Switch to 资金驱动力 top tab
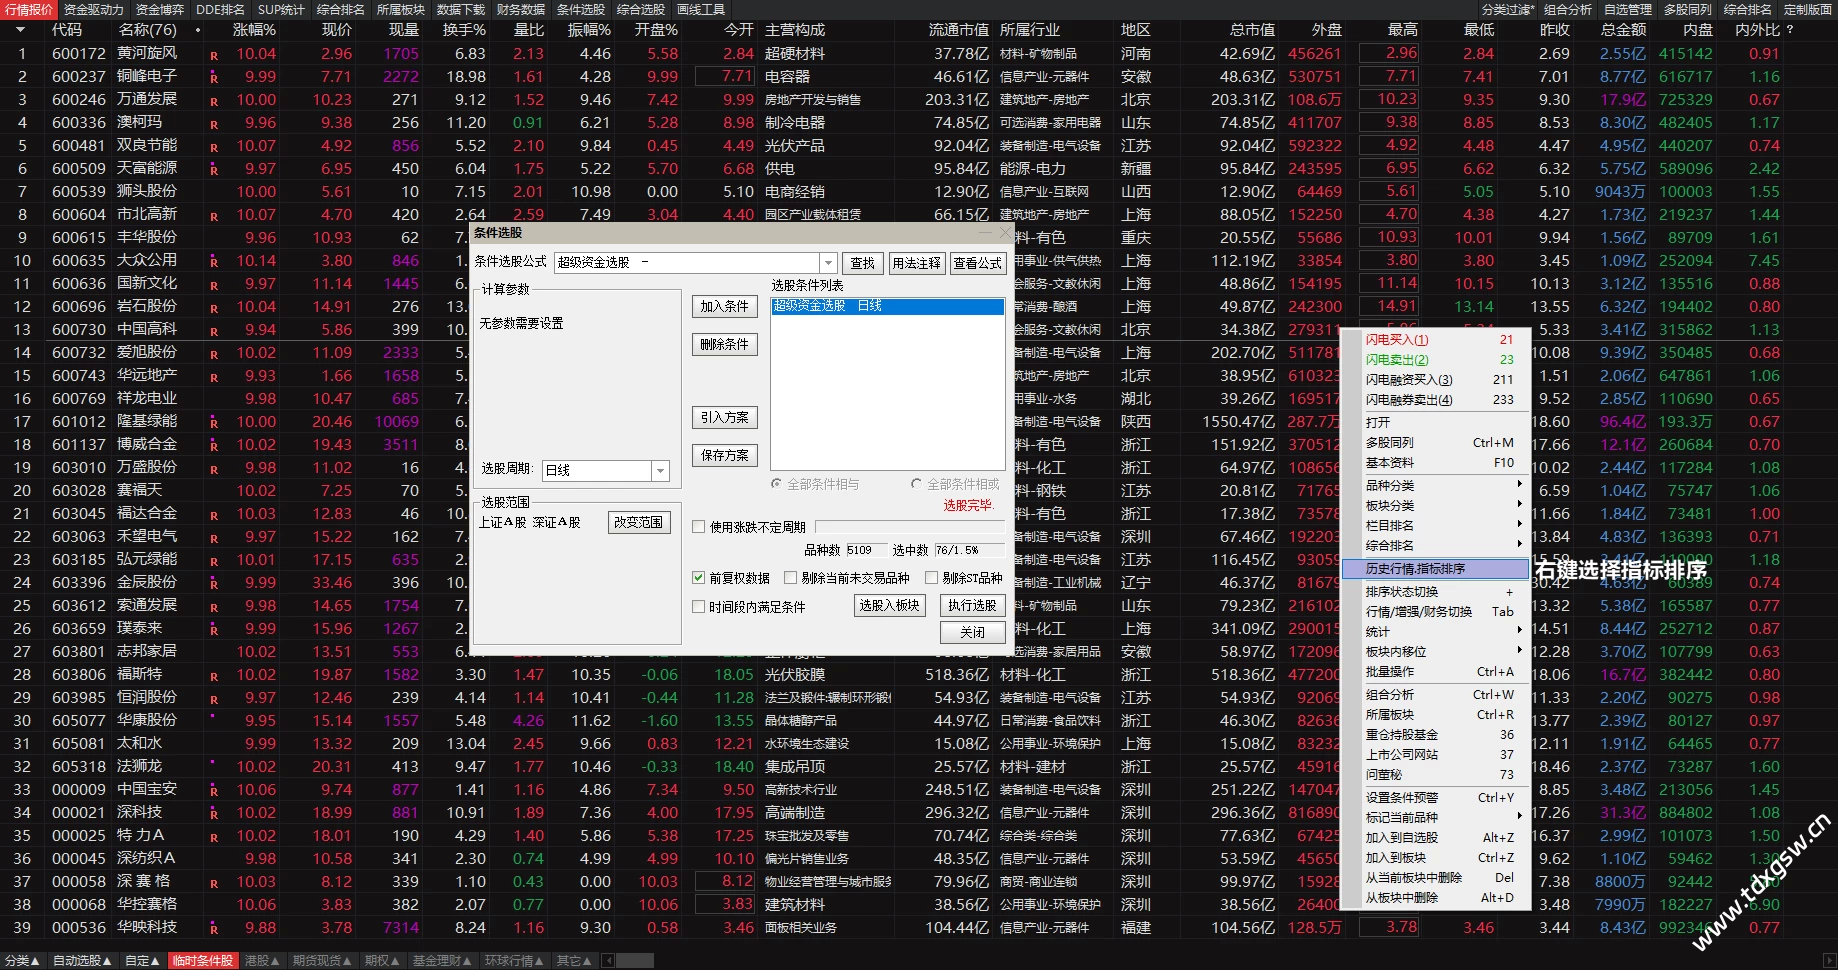Image resolution: width=1838 pixels, height=970 pixels. click(x=94, y=9)
